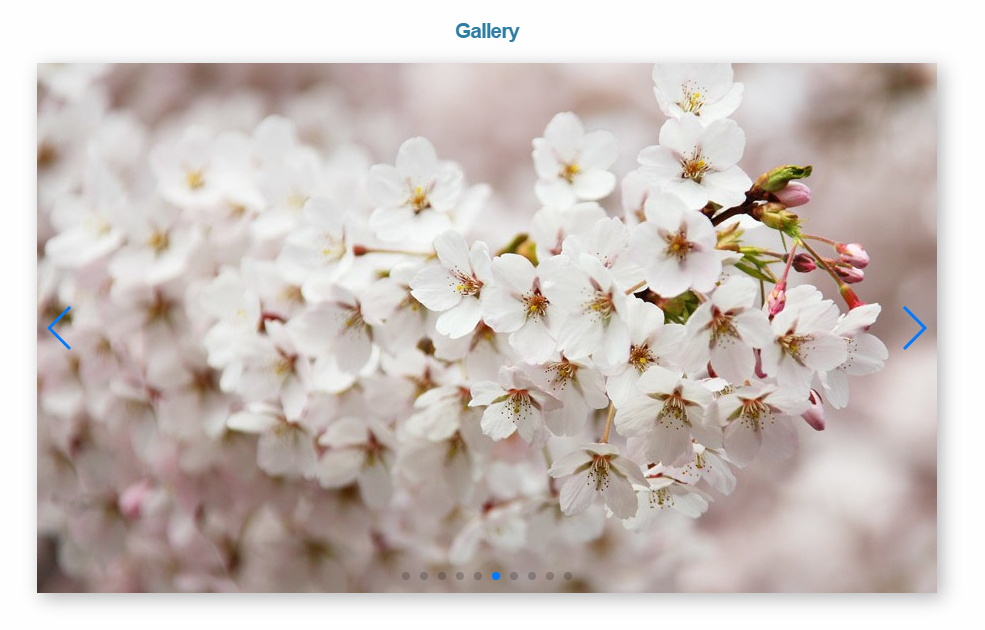Go back to the previous gallery slide
Viewport: 985px width, 630px height.
point(59,328)
